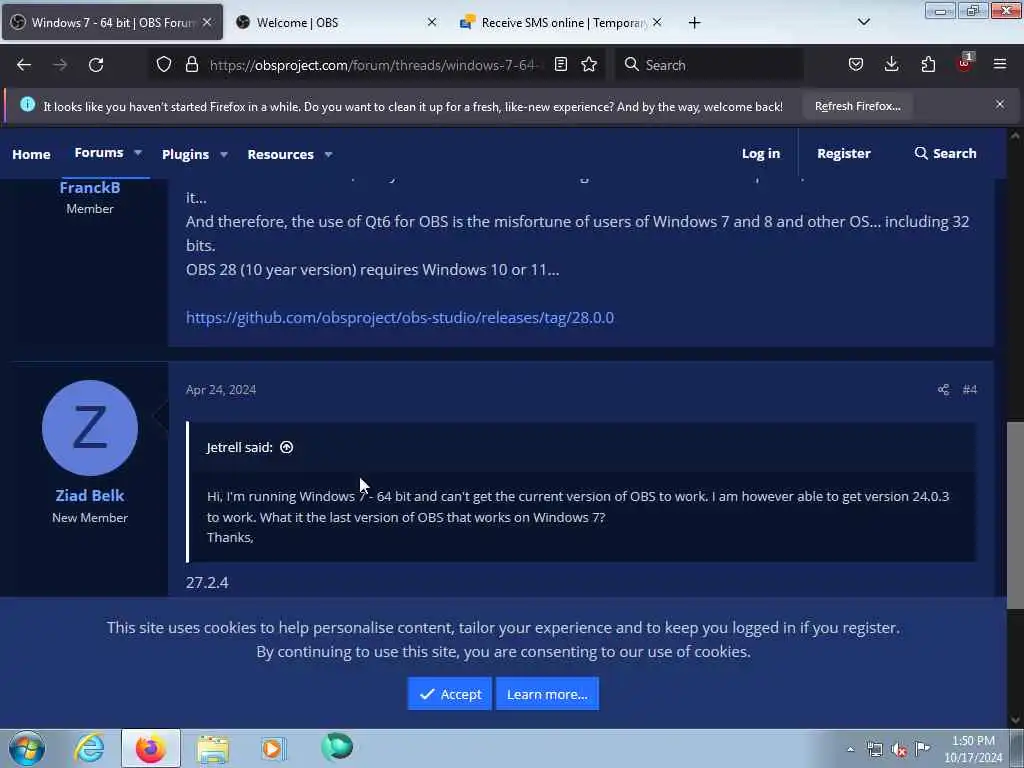Click the Log in link
The image size is (1024, 768).
761,153
